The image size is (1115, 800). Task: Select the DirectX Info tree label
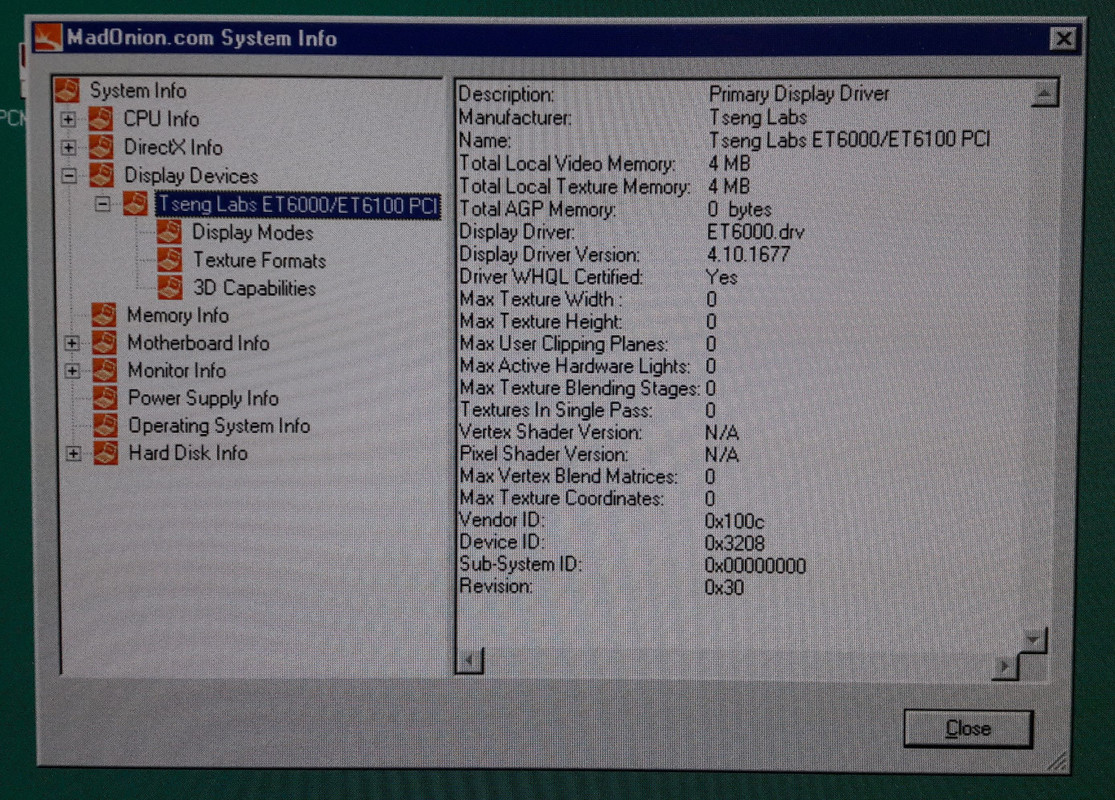tap(174, 147)
